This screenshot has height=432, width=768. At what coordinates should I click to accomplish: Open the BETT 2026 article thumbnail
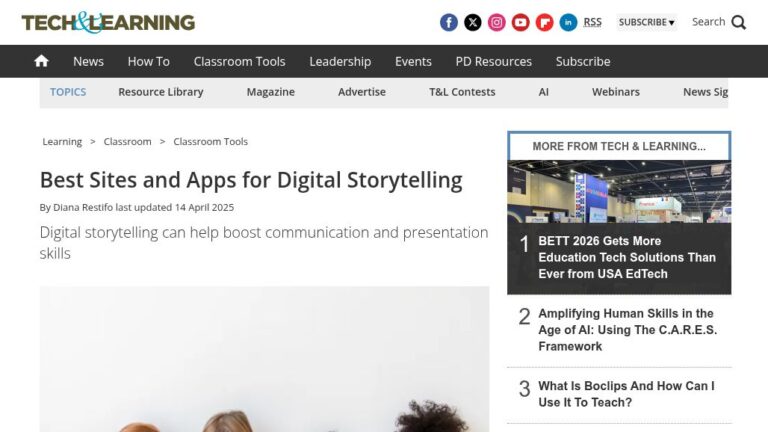[619, 191]
